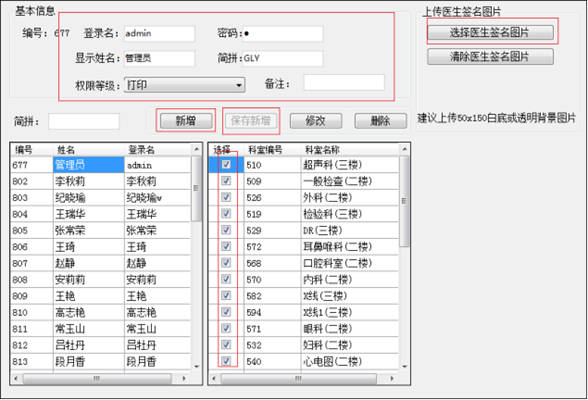
Task: Toggle checkbox for 心电图(二楼) row 540
Action: [226, 361]
